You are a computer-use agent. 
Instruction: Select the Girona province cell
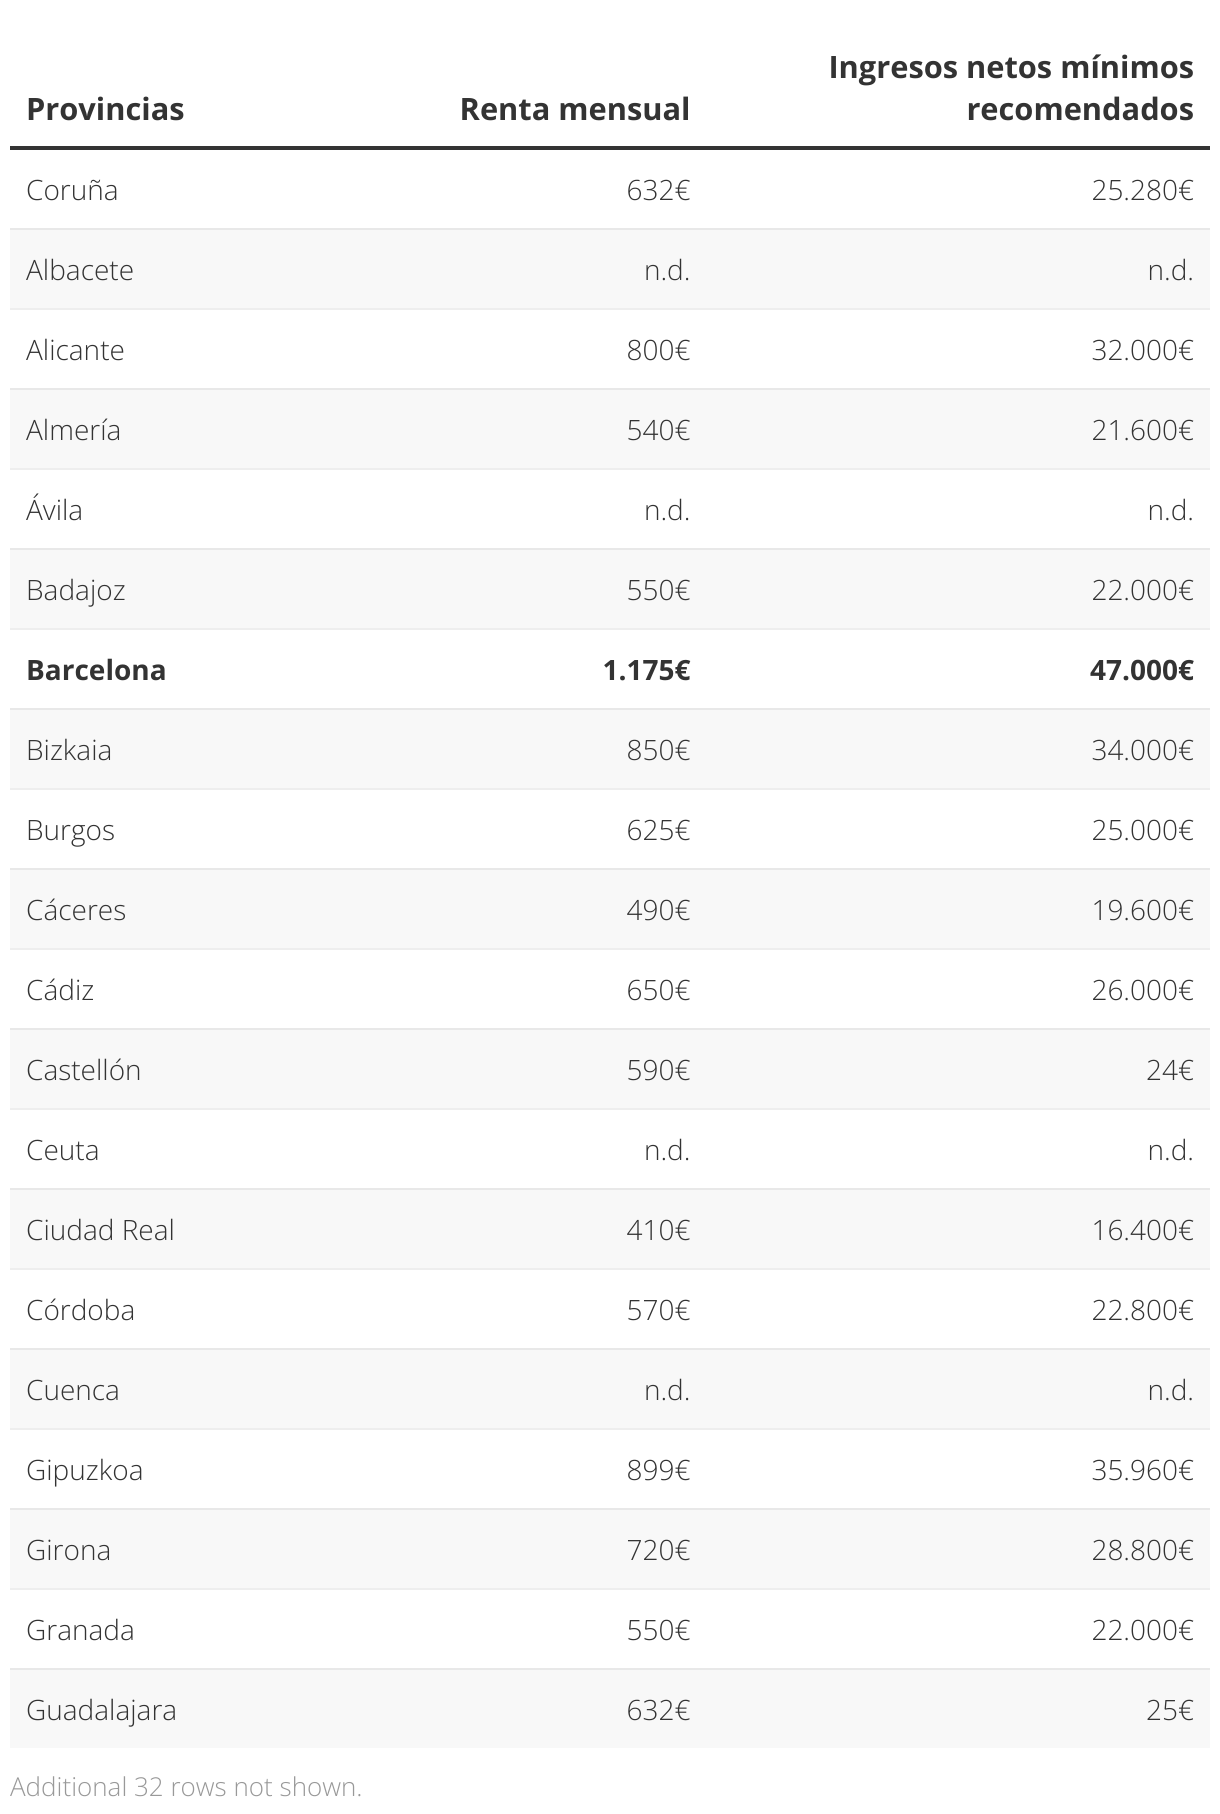point(68,1550)
